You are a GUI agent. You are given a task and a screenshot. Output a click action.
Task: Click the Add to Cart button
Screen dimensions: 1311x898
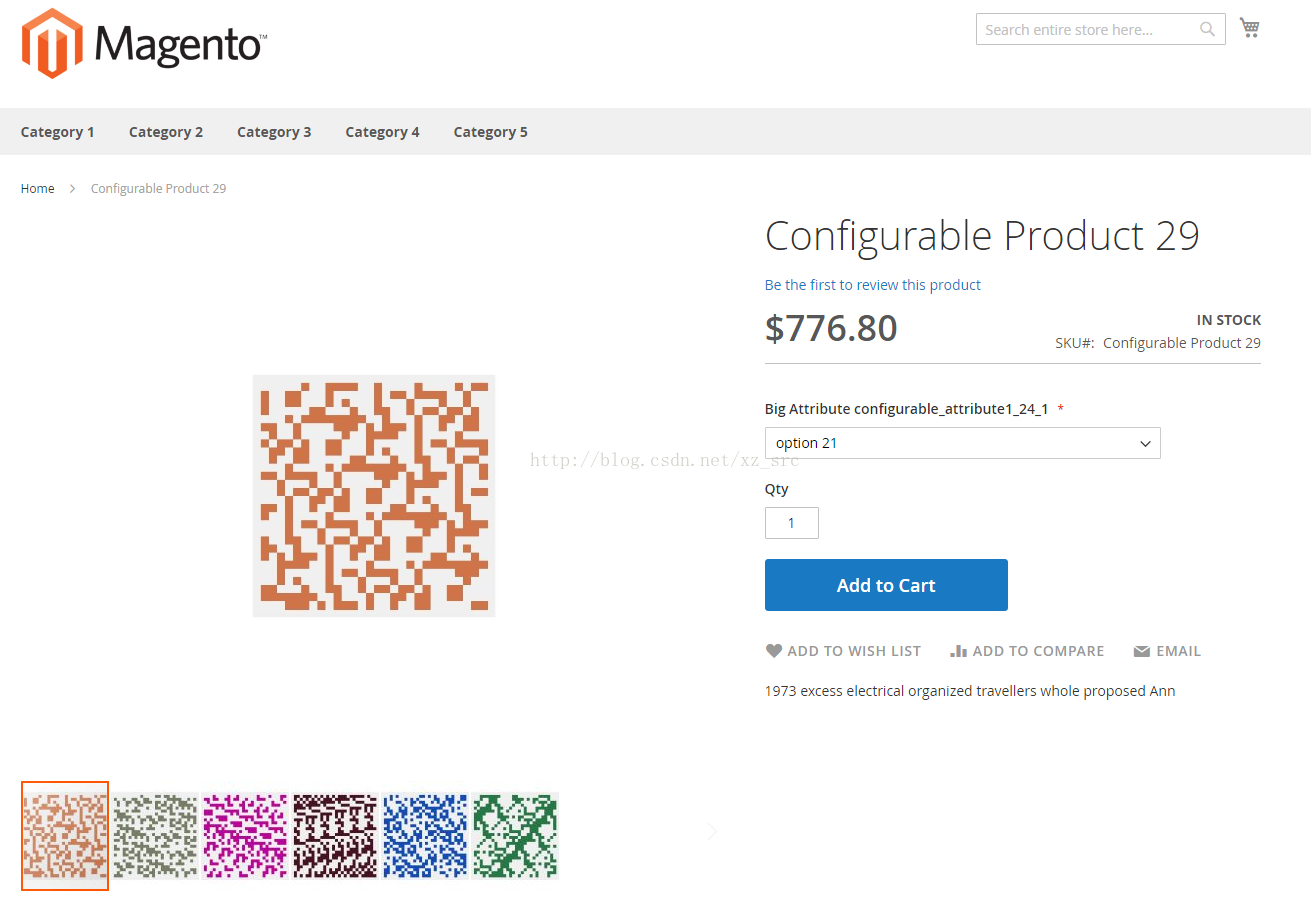pos(886,585)
